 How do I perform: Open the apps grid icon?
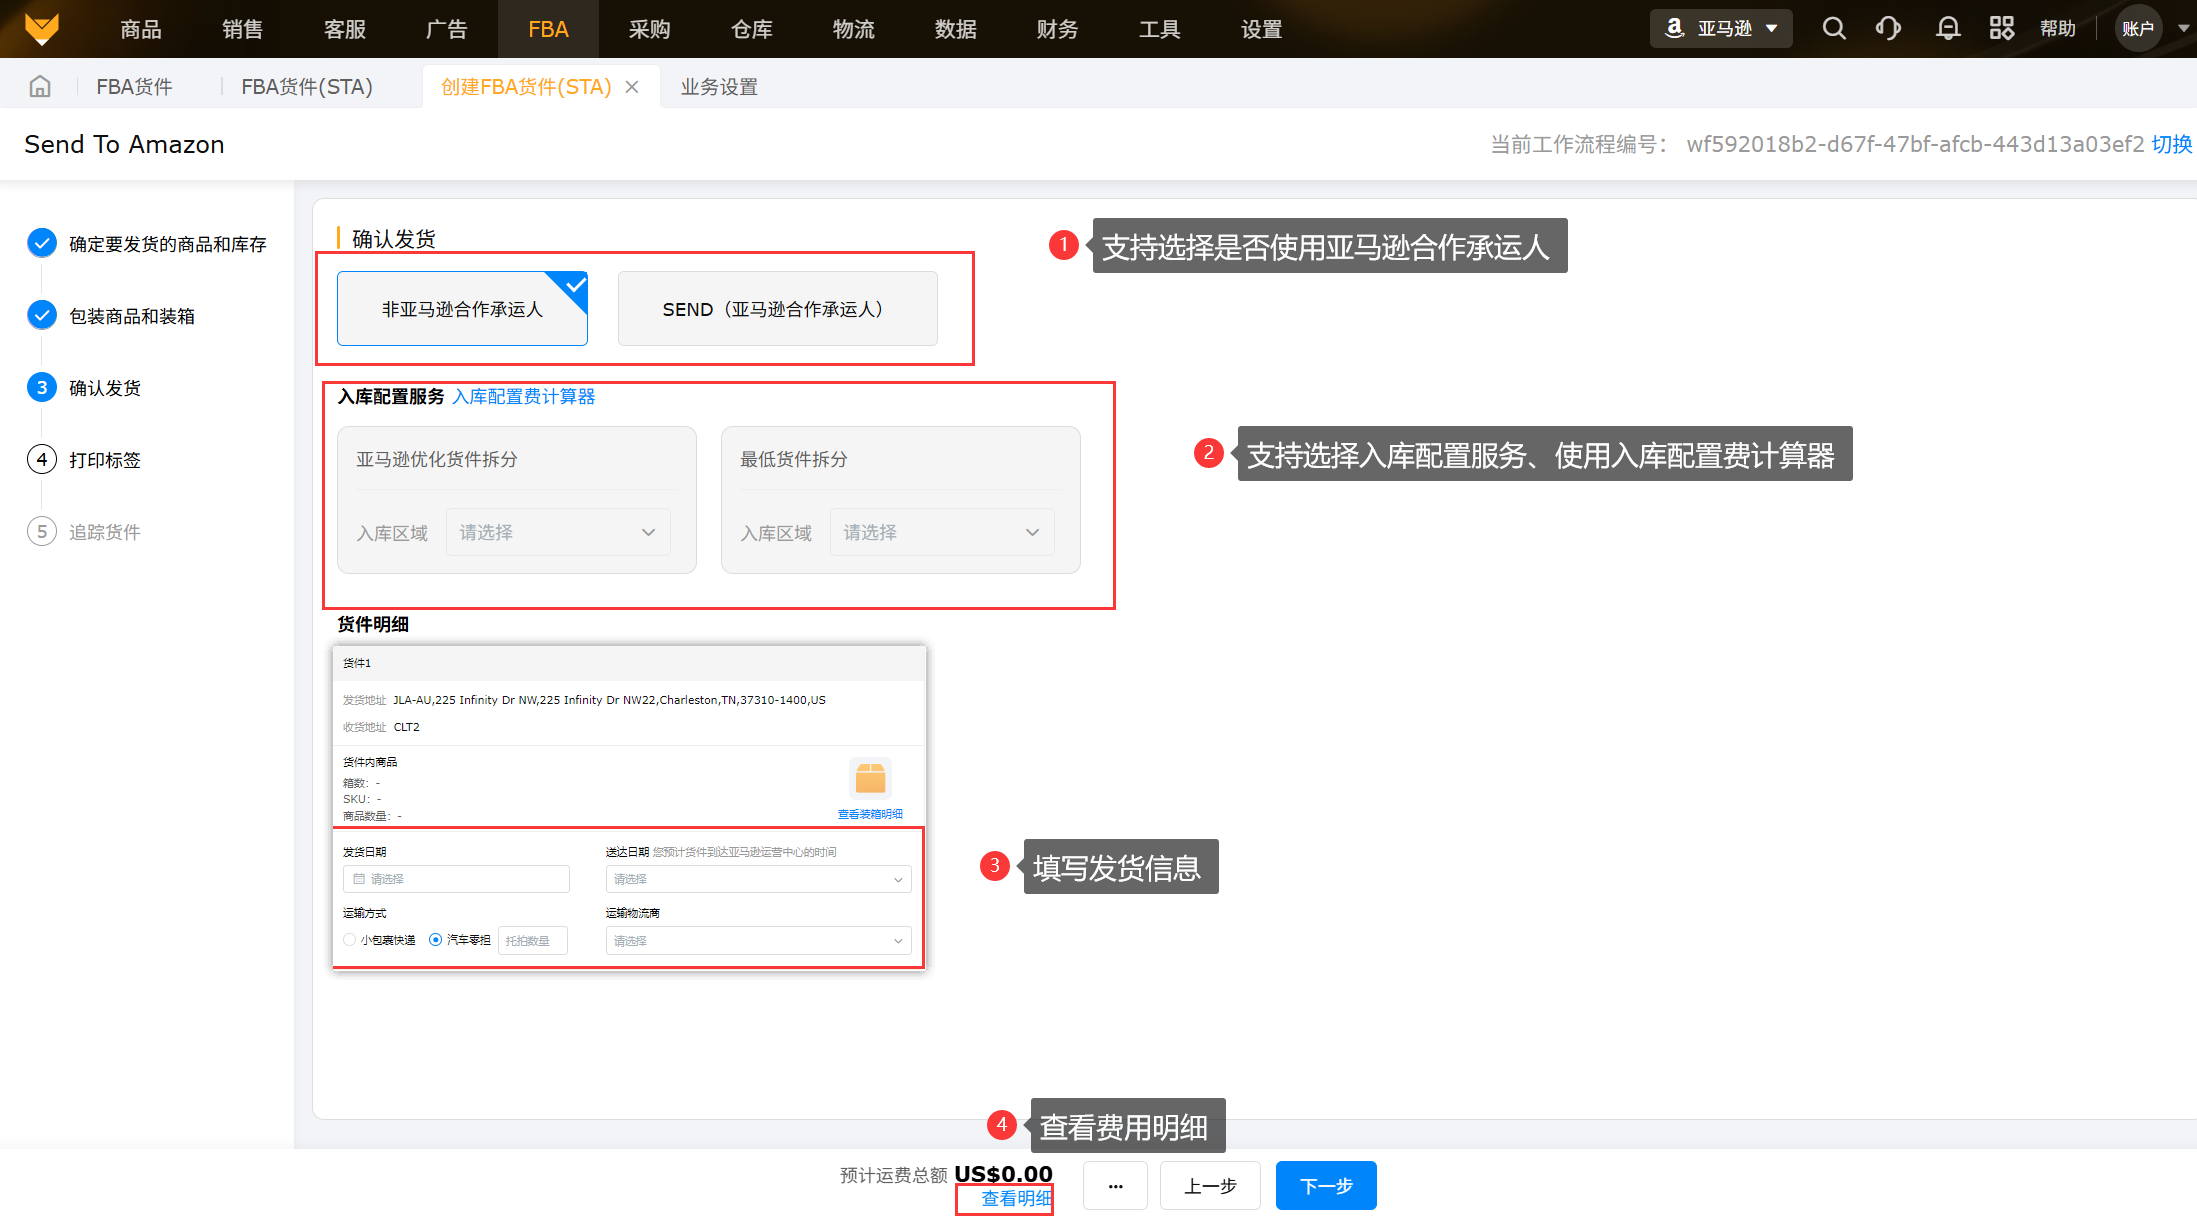[x=2001, y=29]
